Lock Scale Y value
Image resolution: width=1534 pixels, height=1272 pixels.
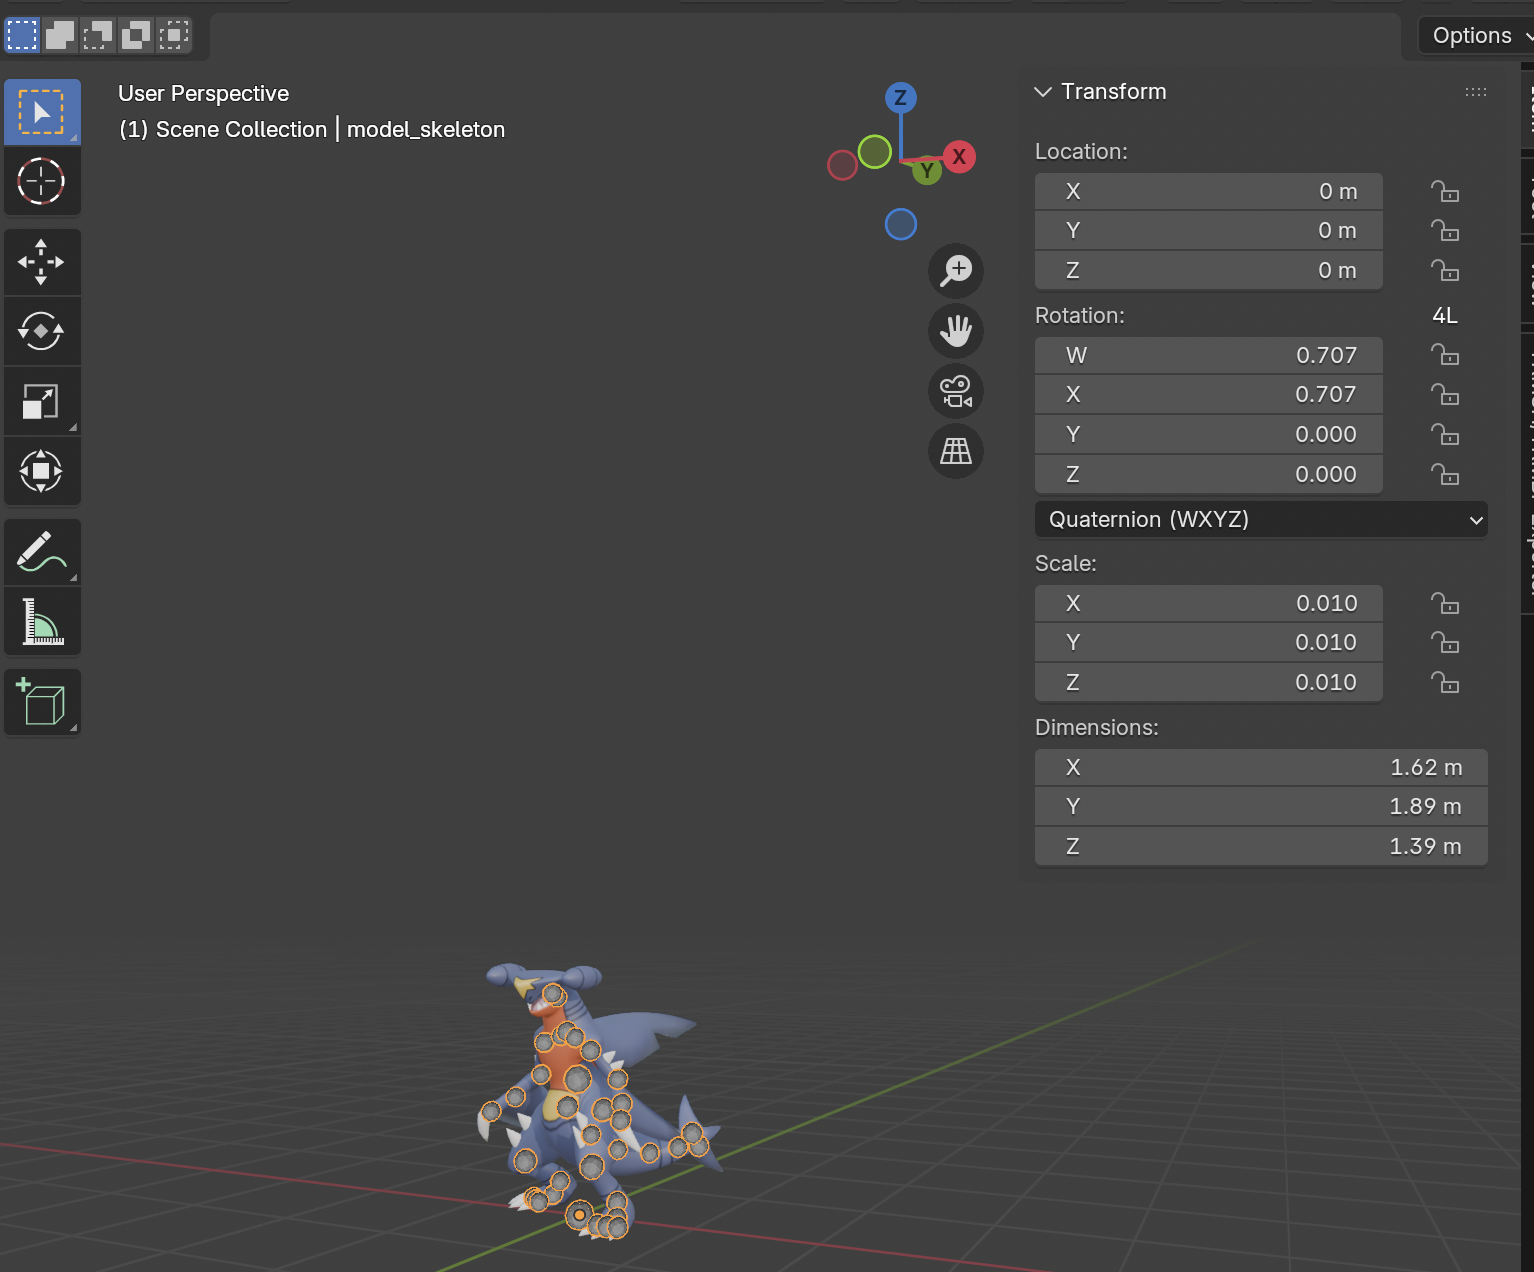[x=1445, y=642]
